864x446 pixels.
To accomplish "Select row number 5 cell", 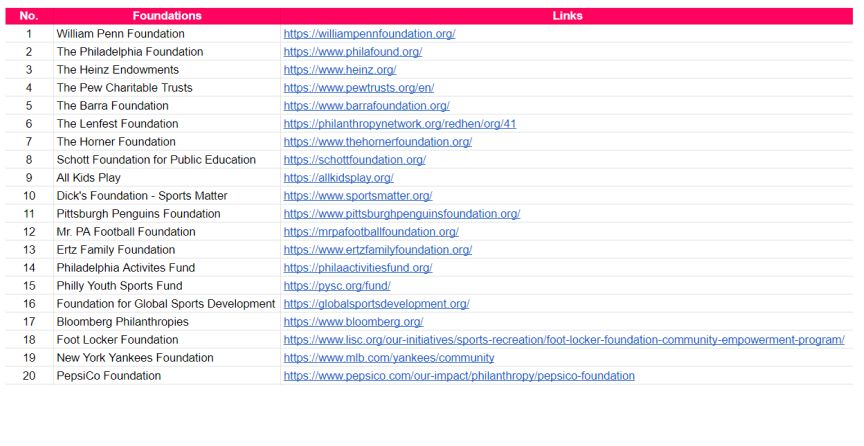I will (x=29, y=106).
